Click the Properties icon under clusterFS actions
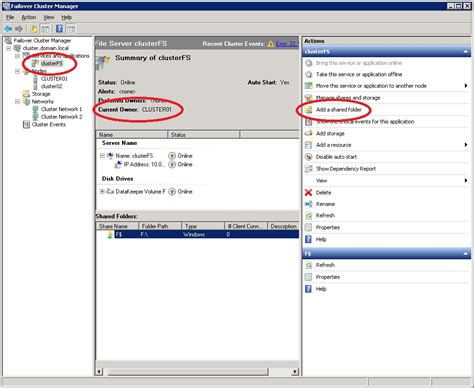 [x=309, y=227]
